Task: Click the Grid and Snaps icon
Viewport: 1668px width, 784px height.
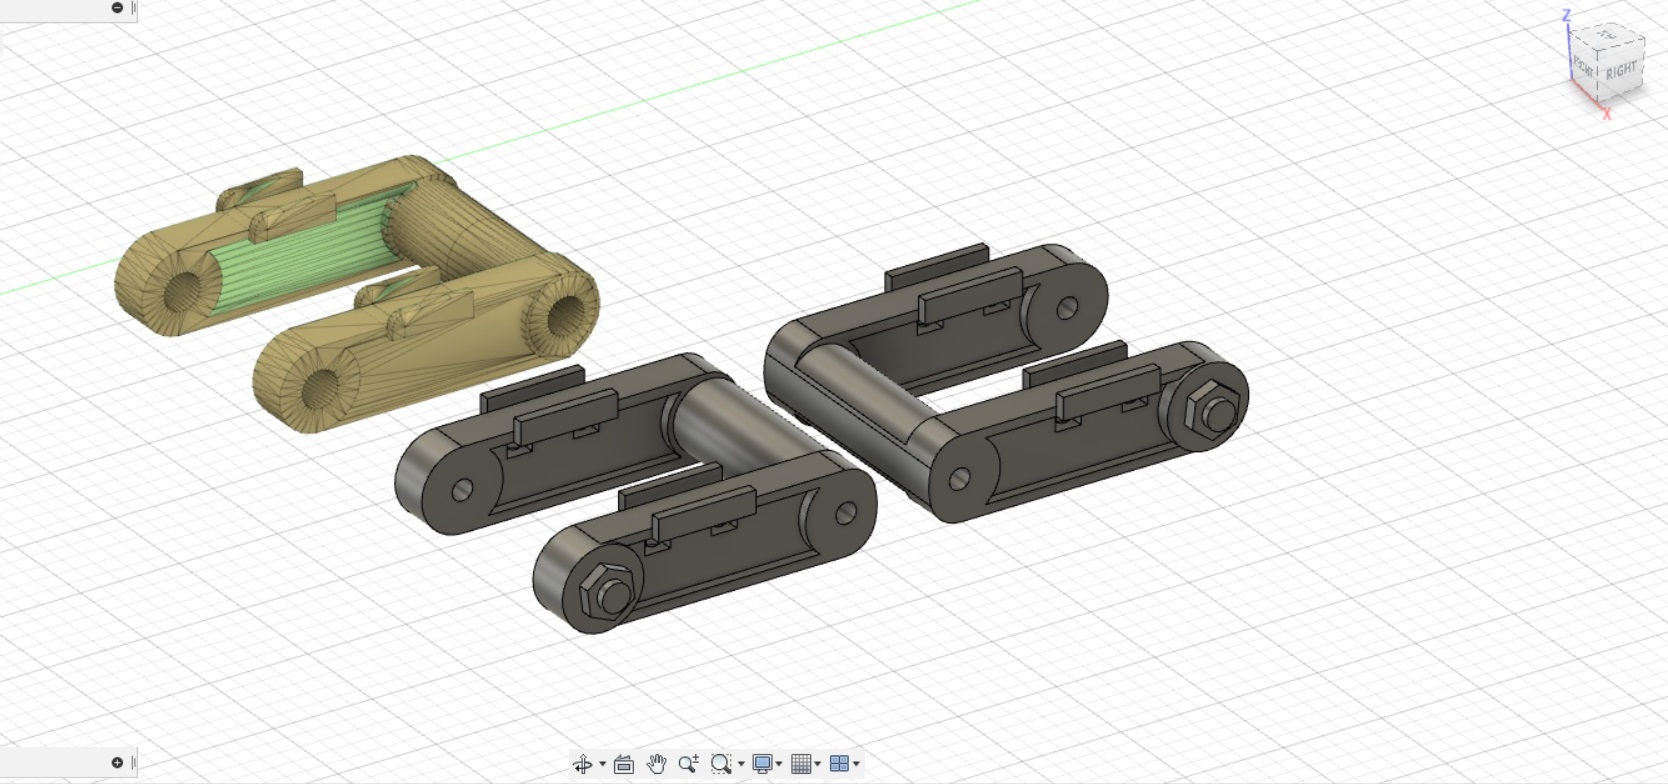Action: (800, 765)
